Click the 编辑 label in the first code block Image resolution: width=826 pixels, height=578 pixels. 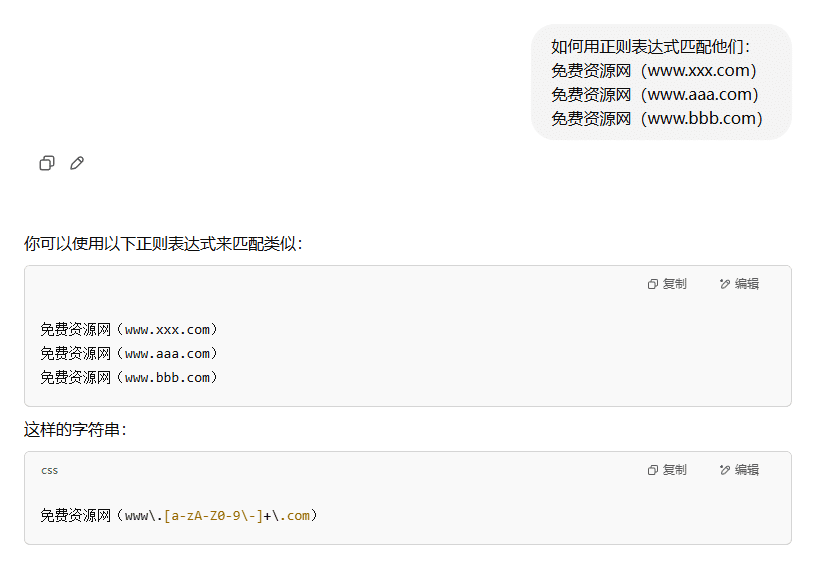click(x=747, y=284)
